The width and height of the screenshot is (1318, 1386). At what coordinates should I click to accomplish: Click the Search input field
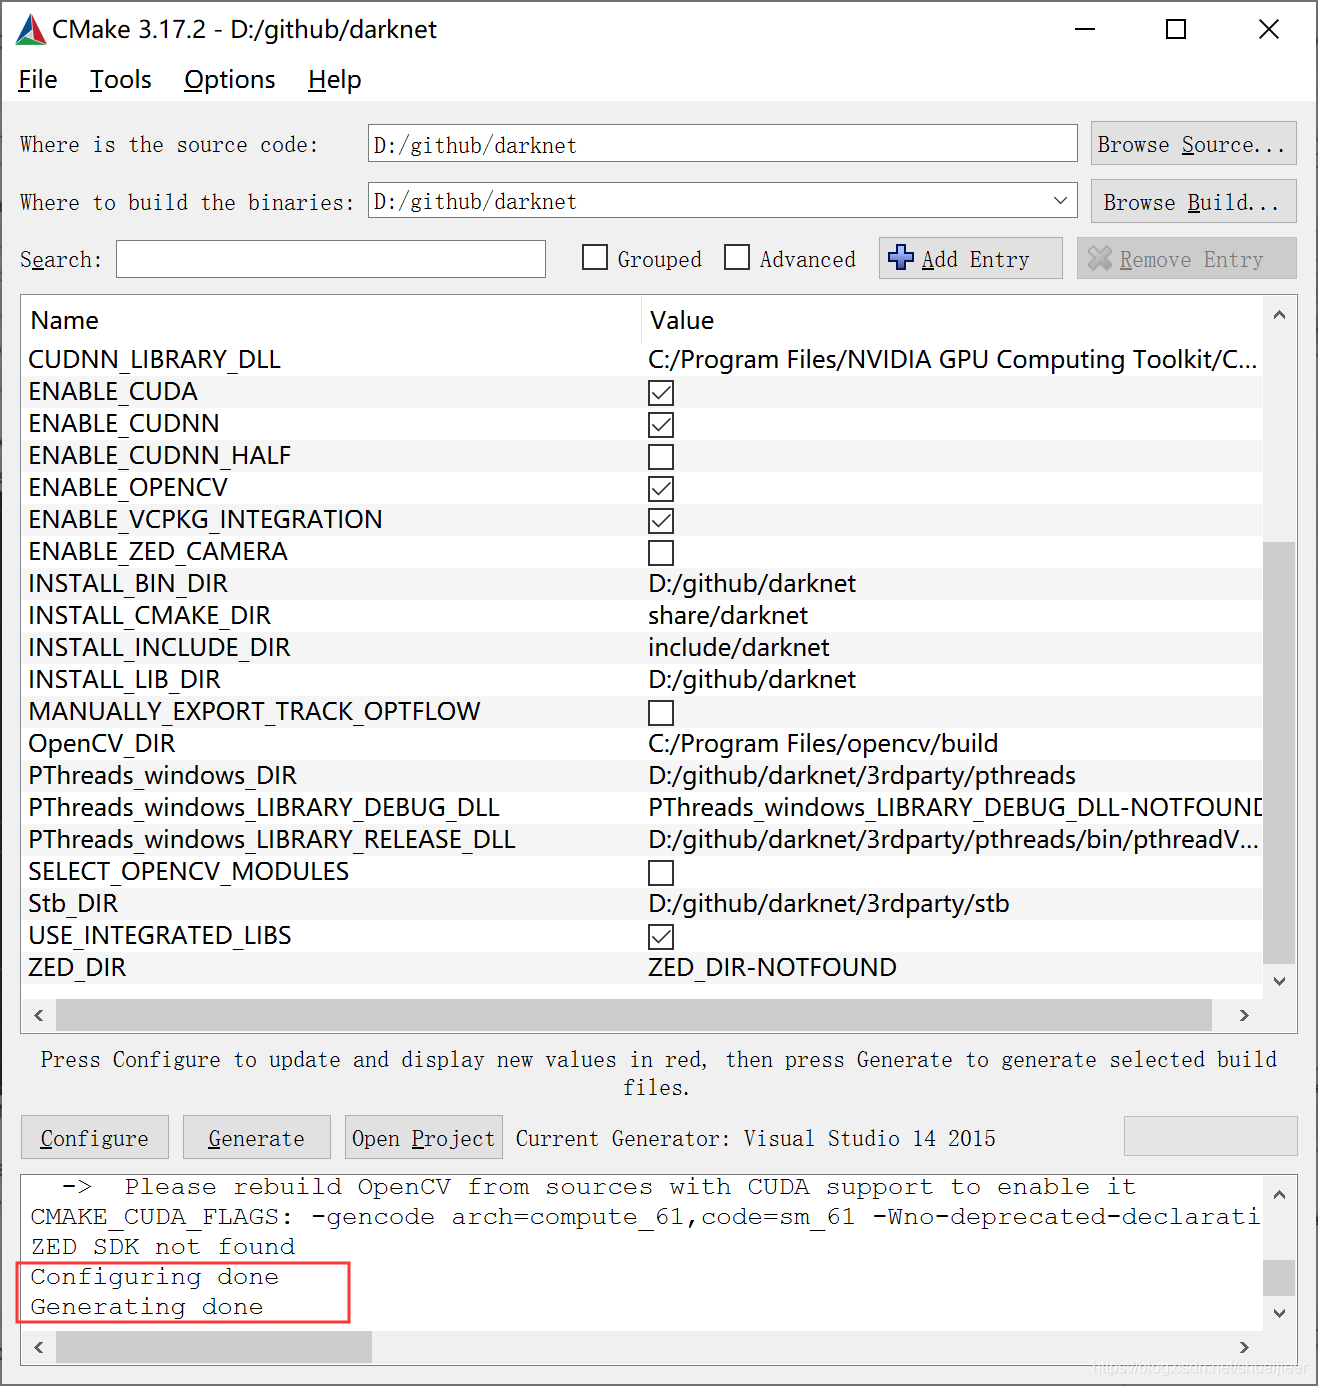click(331, 259)
